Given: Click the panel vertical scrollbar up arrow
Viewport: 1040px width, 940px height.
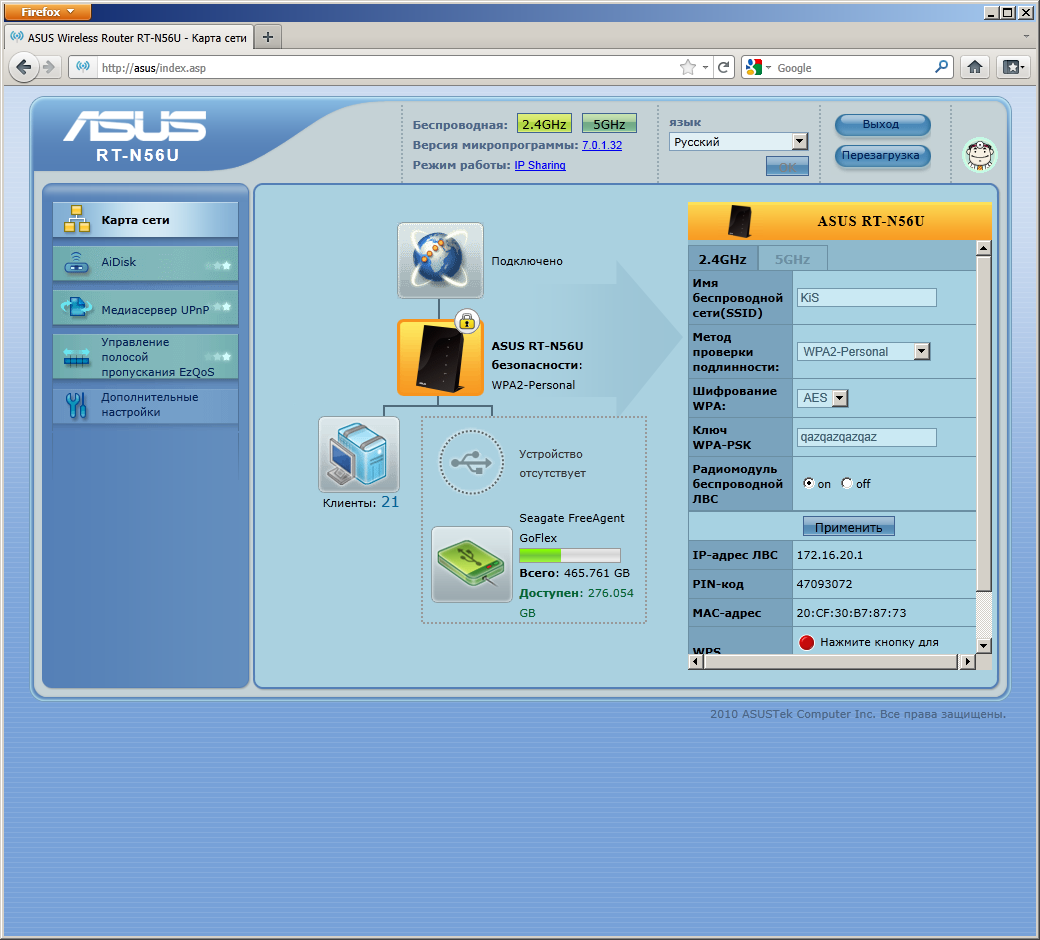Looking at the screenshot, I should pos(984,248).
